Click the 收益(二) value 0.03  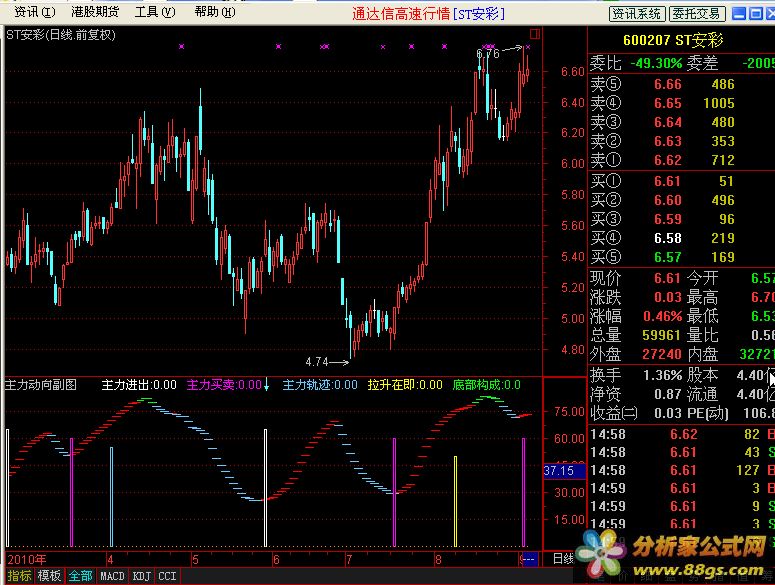(x=668, y=413)
